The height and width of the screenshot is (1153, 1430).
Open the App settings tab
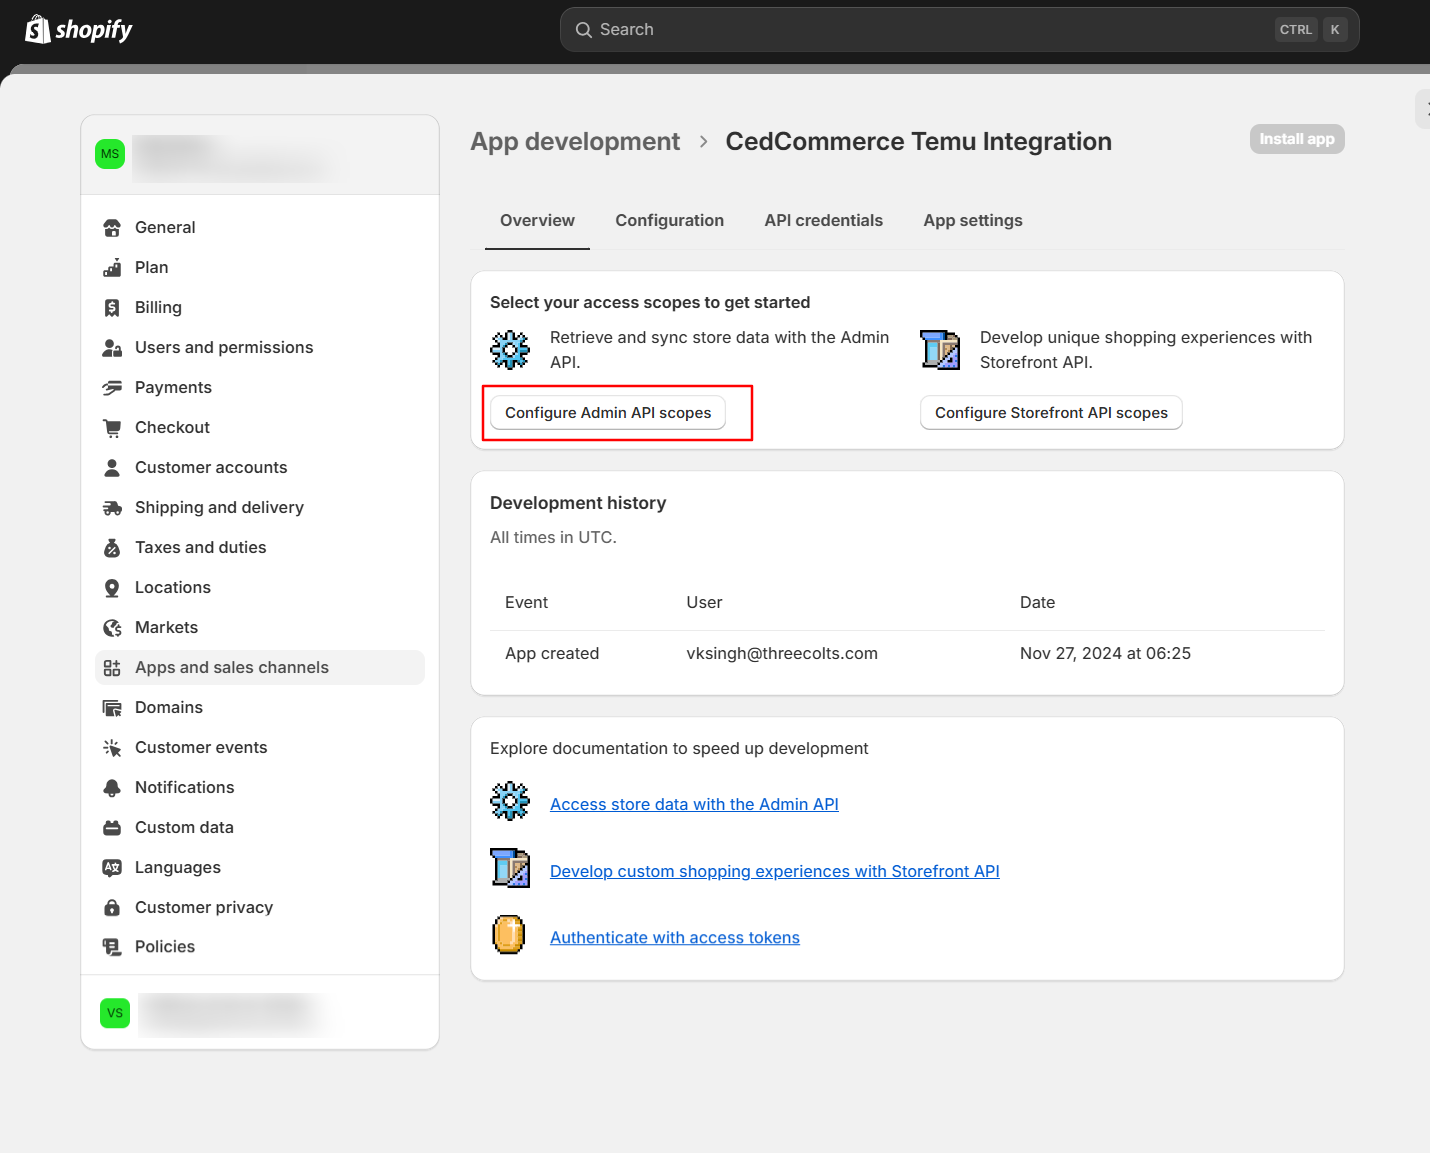click(973, 220)
